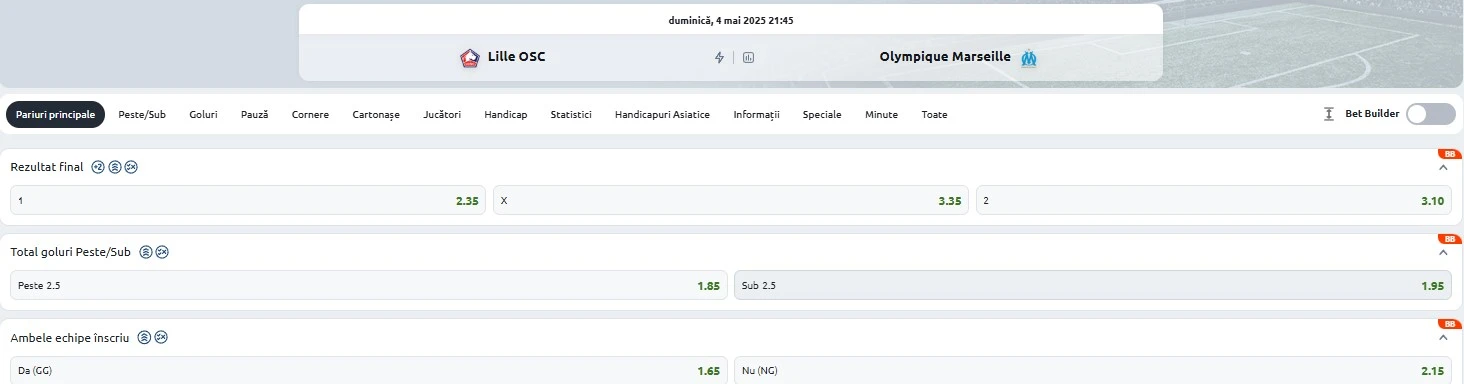Click the lightning bolt icon in match header

point(719,58)
